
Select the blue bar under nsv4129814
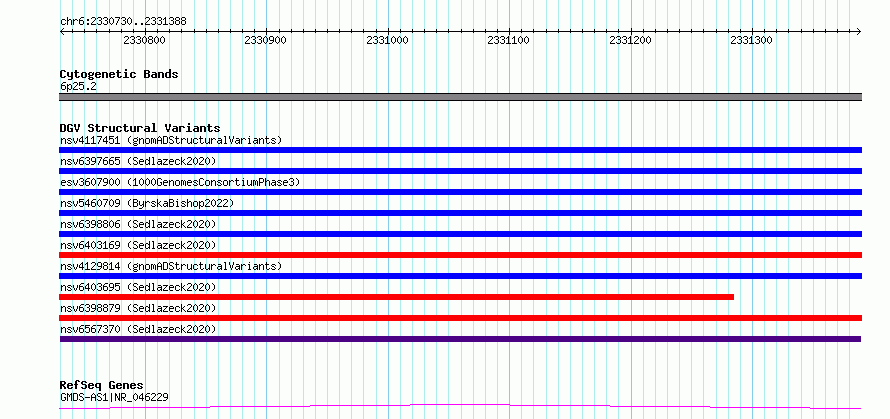(460, 276)
